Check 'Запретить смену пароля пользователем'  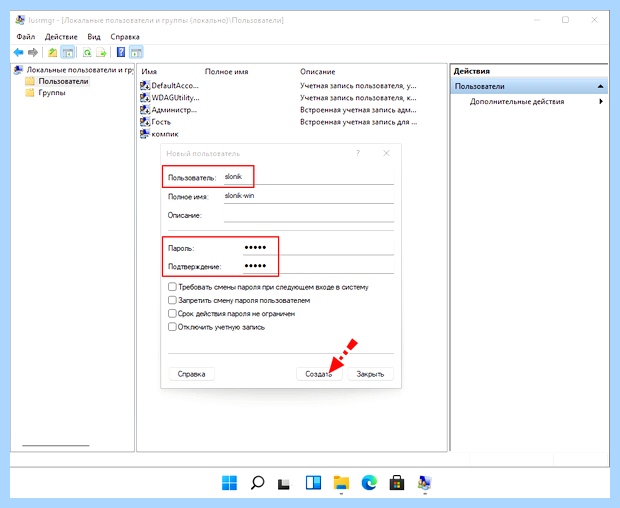pyautogui.click(x=172, y=300)
